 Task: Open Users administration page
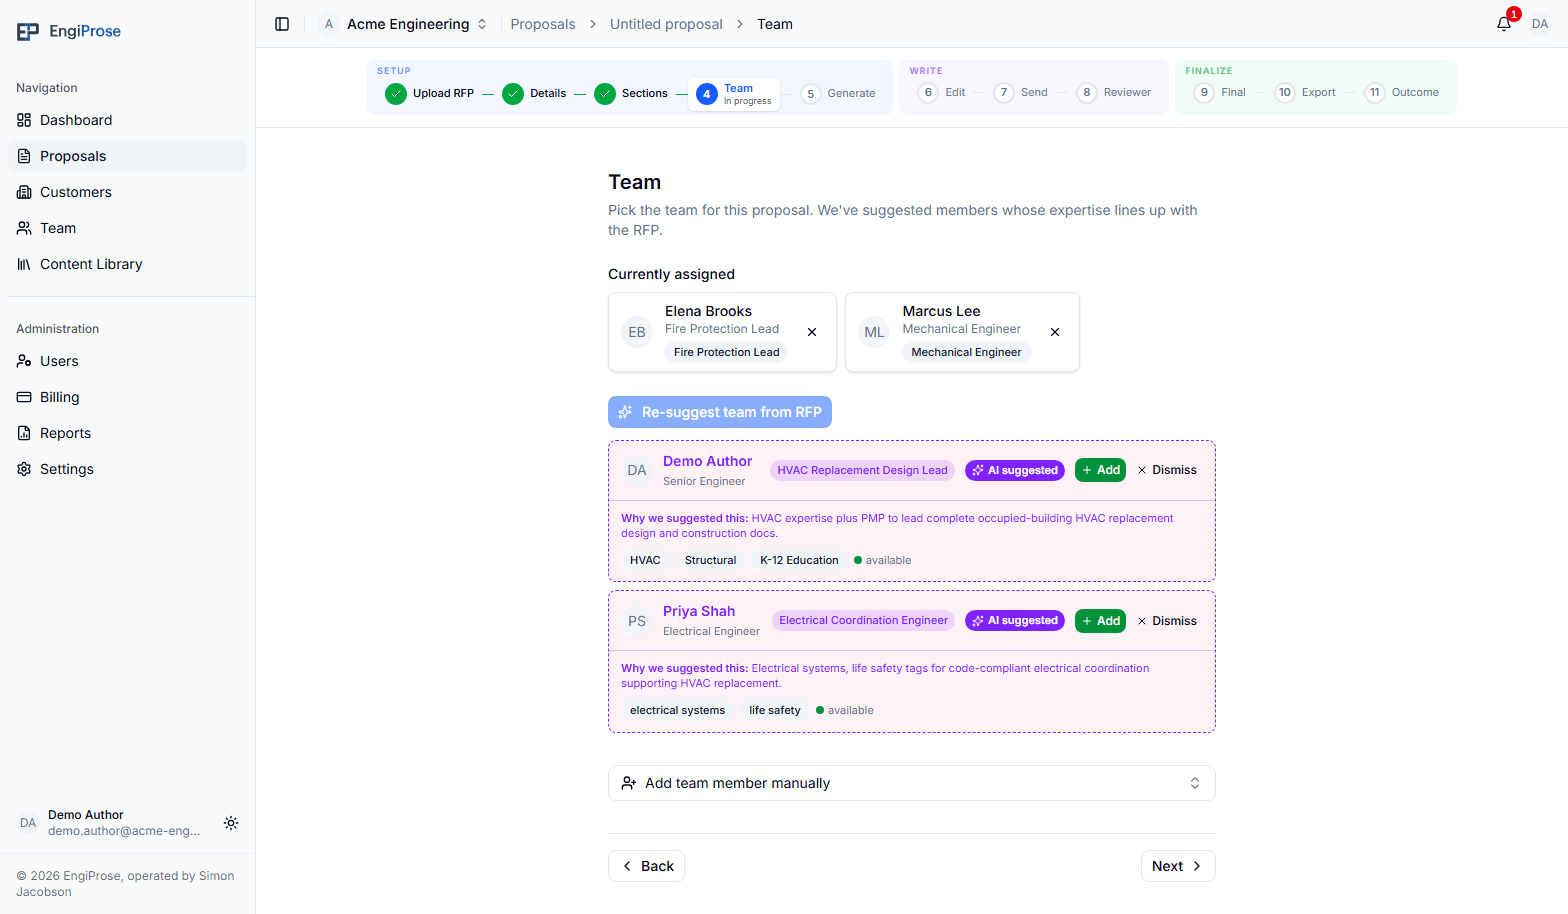(127, 361)
